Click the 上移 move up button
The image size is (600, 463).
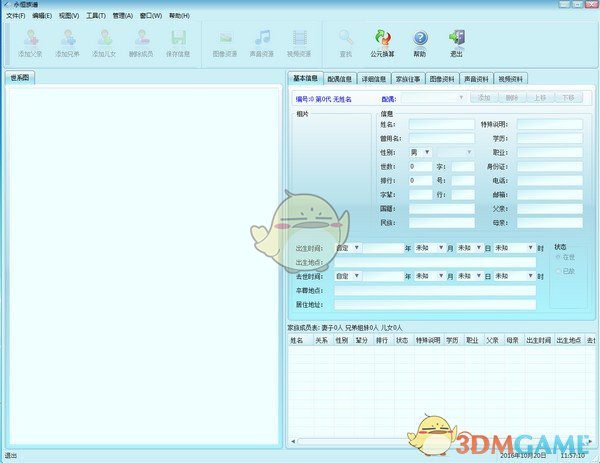540,98
